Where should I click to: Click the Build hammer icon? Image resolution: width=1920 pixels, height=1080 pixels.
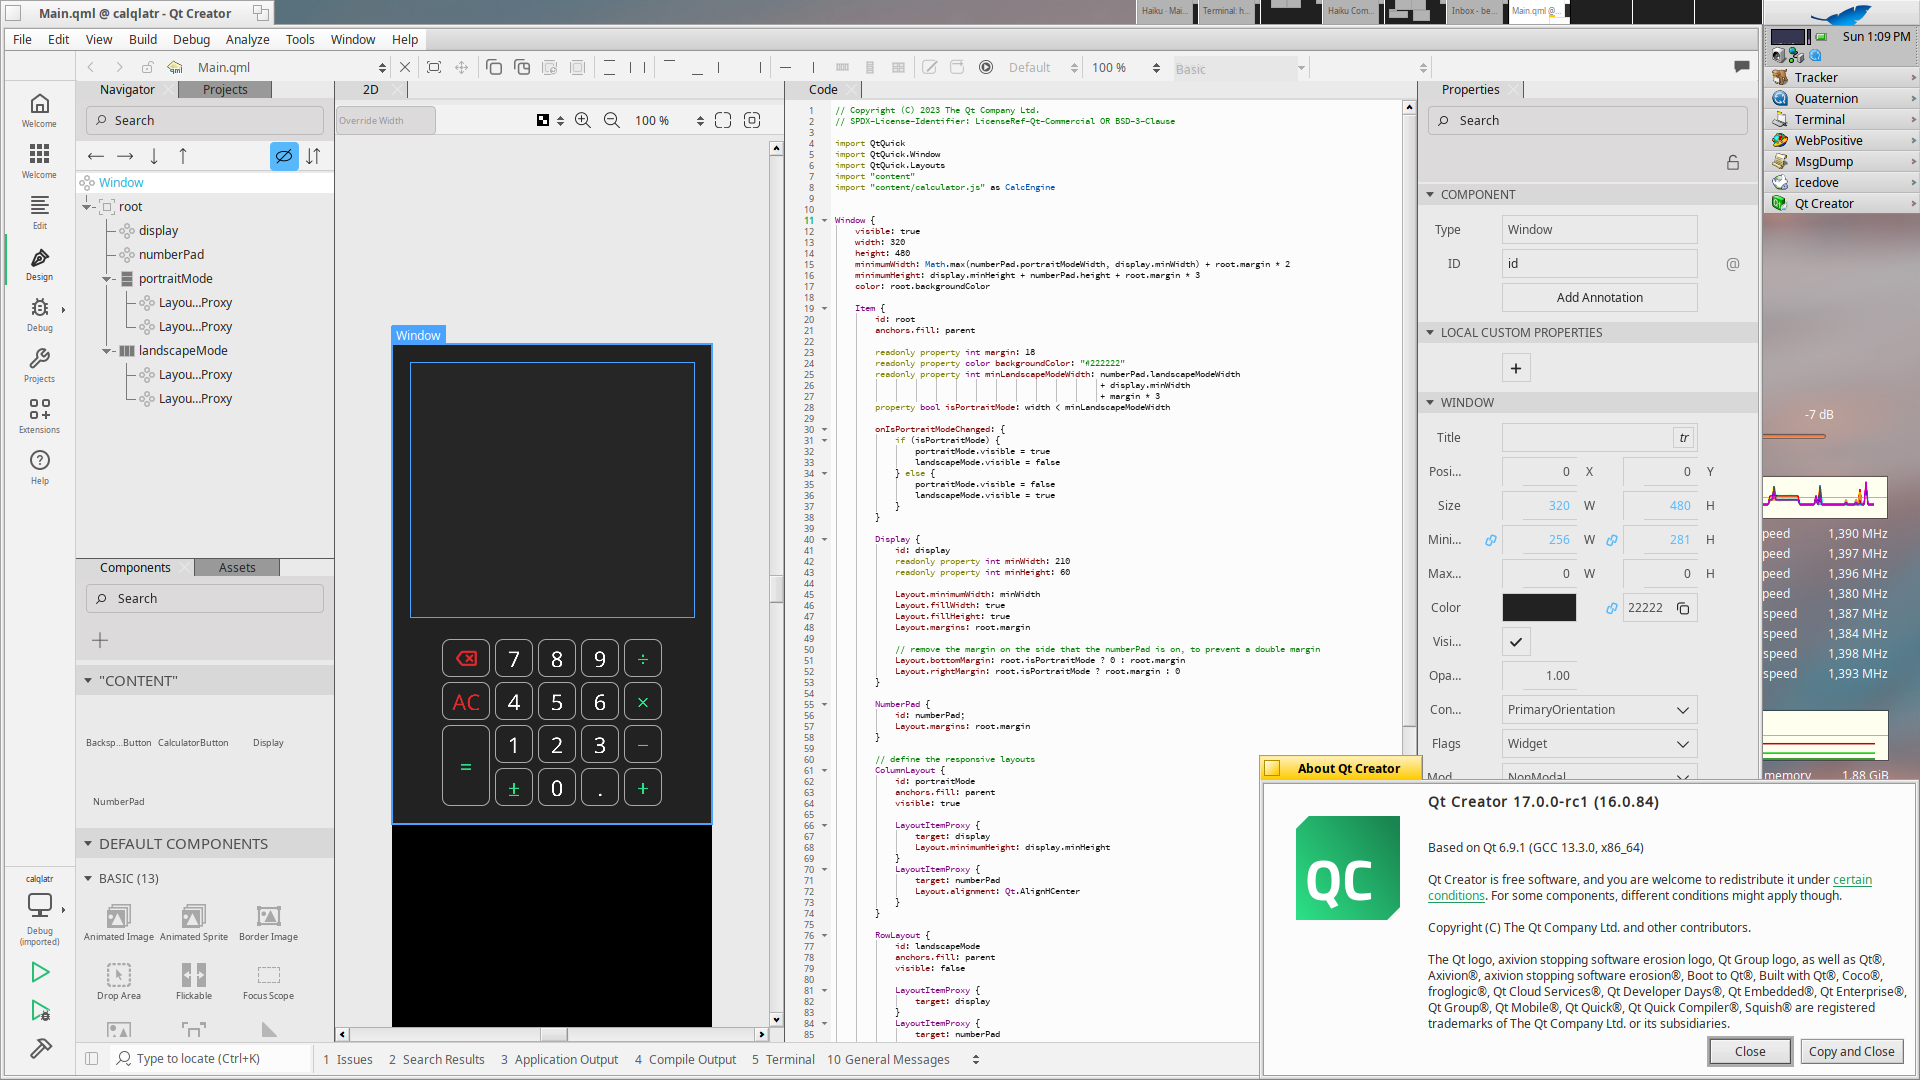point(40,1048)
